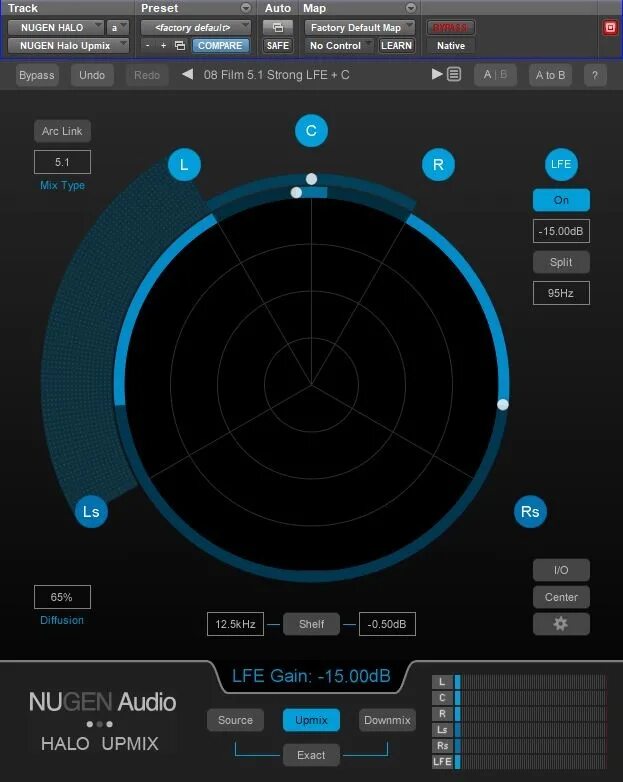The image size is (623, 782).
Task: Click the Rs right surround node
Action: coord(530,512)
